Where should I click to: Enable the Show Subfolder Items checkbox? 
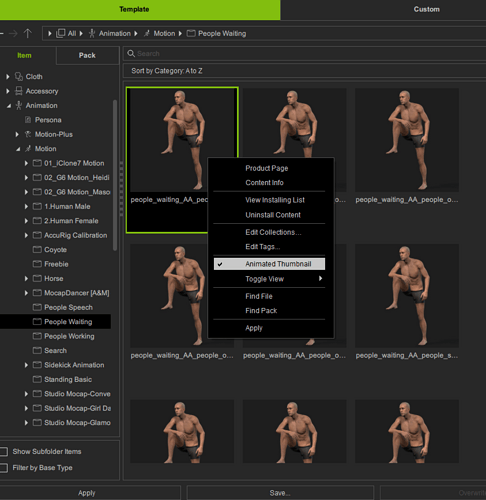click(x=4, y=452)
